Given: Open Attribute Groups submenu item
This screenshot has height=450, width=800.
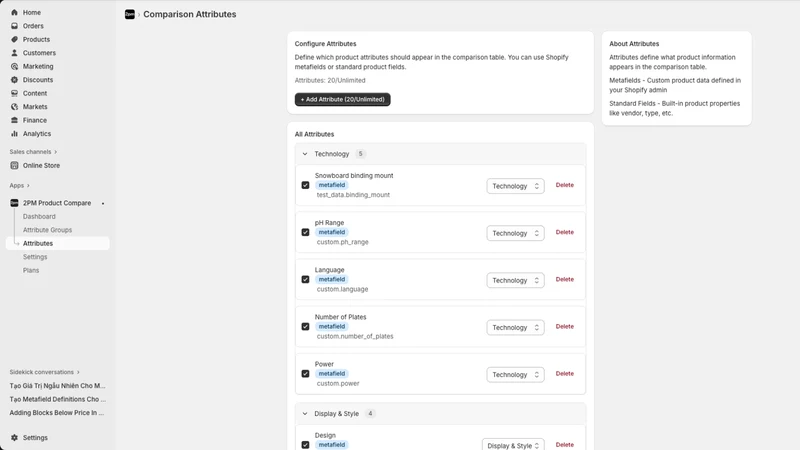Looking at the screenshot, I should (x=47, y=230).
